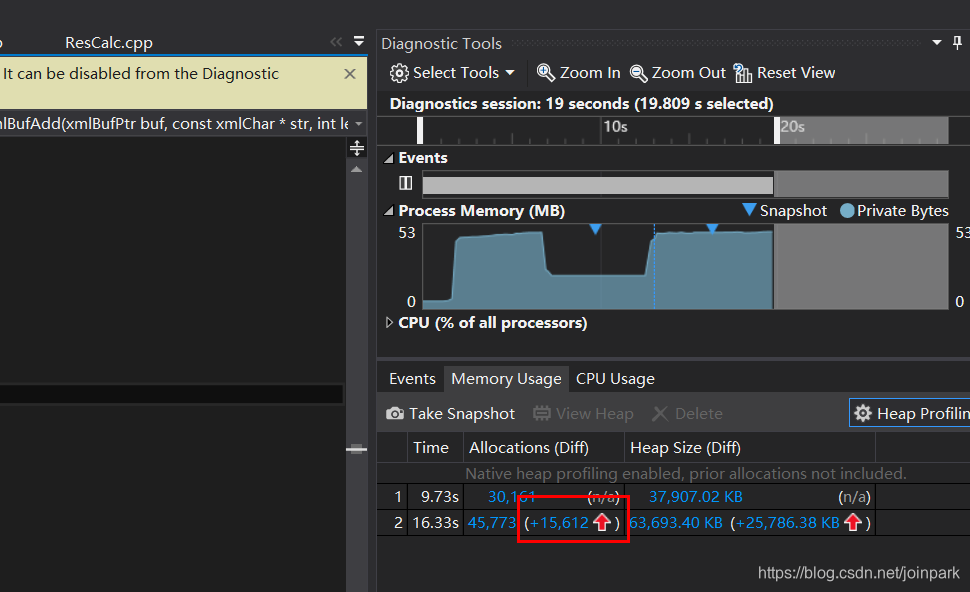Close the yellow notification bar
Viewport: 970px width, 592px height.
coord(350,74)
